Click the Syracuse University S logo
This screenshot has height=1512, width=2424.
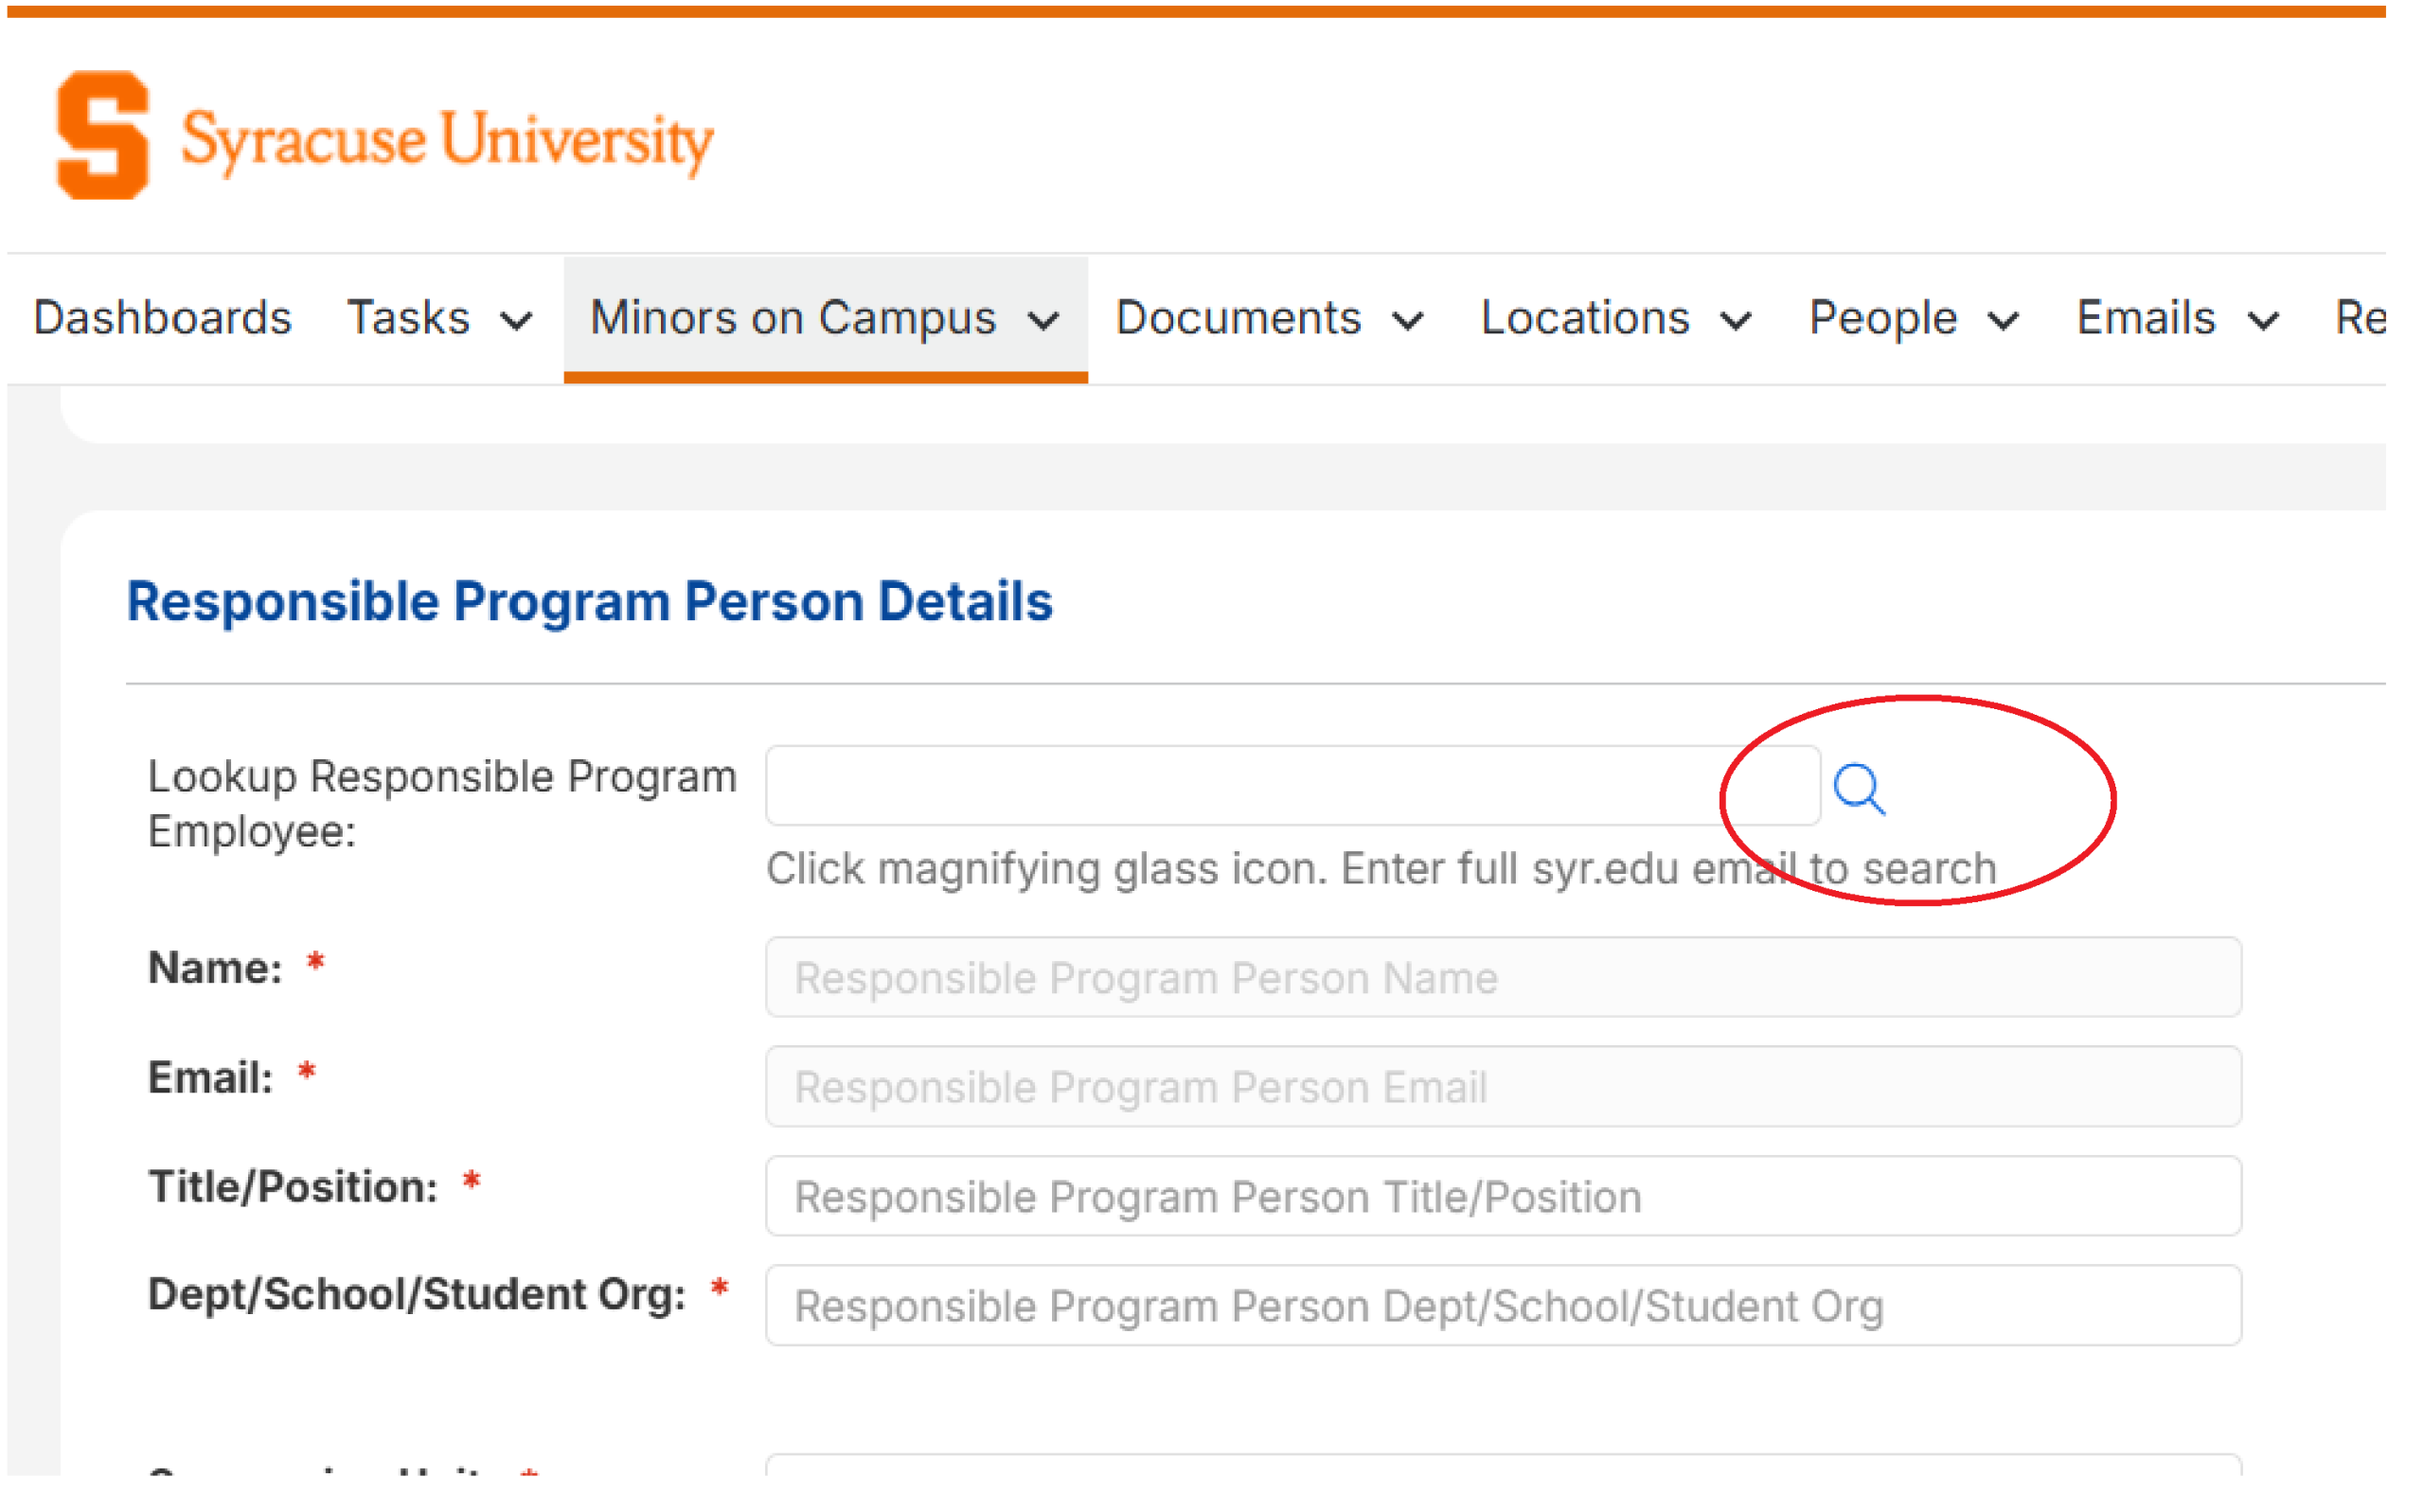click(x=102, y=135)
